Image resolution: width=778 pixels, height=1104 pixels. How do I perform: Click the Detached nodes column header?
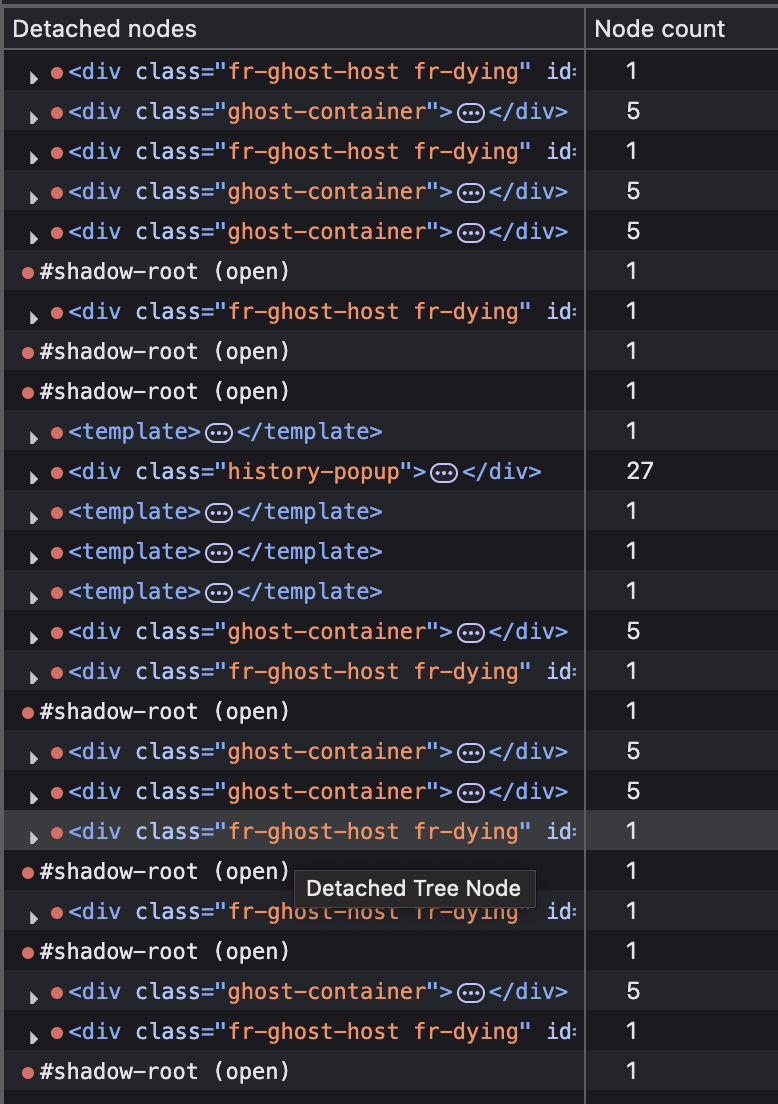105,29
